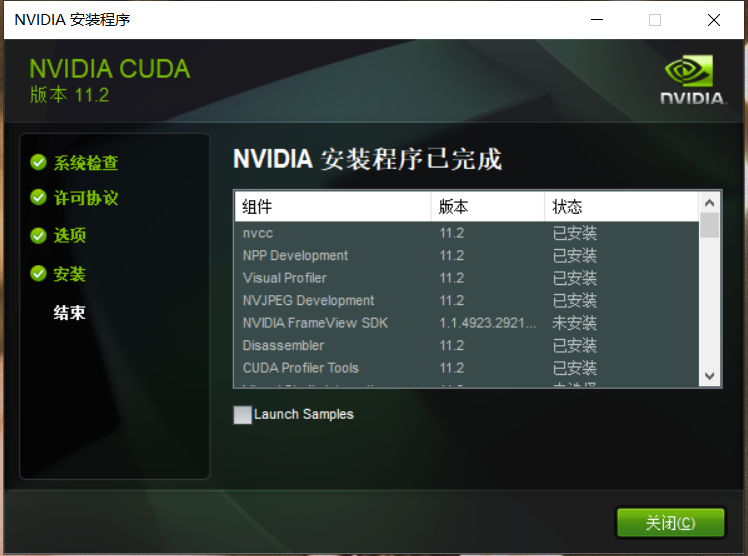This screenshot has width=748, height=556.
Task: Select the NPP Development row
Action: [x=467, y=256]
